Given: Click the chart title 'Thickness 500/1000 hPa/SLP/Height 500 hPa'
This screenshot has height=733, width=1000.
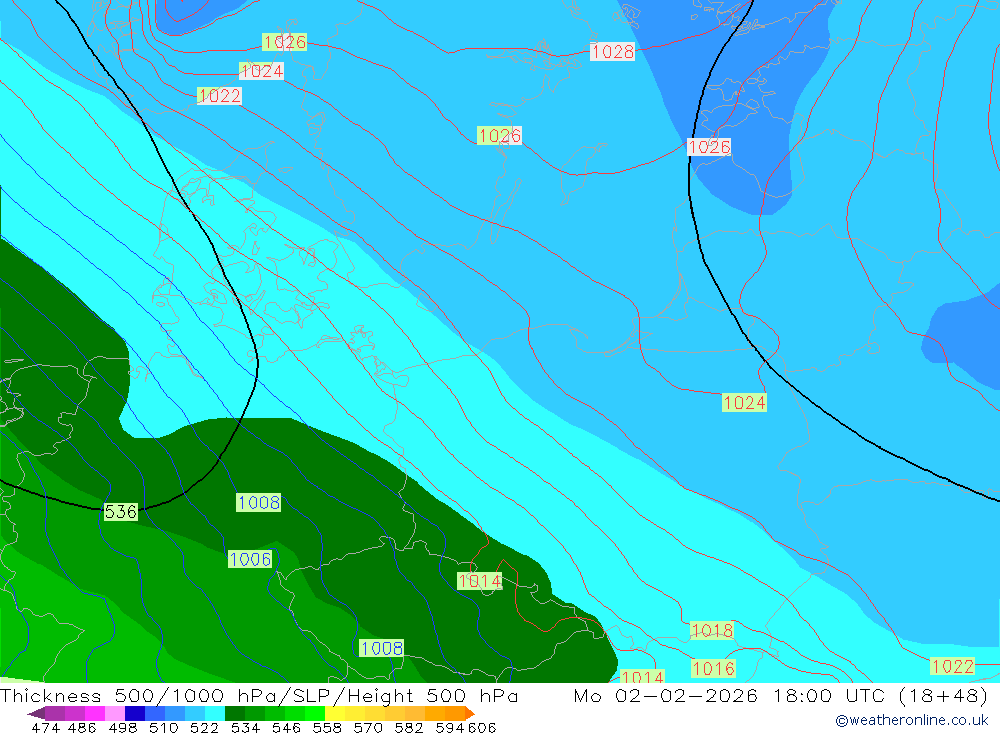Looking at the screenshot, I should [x=259, y=695].
